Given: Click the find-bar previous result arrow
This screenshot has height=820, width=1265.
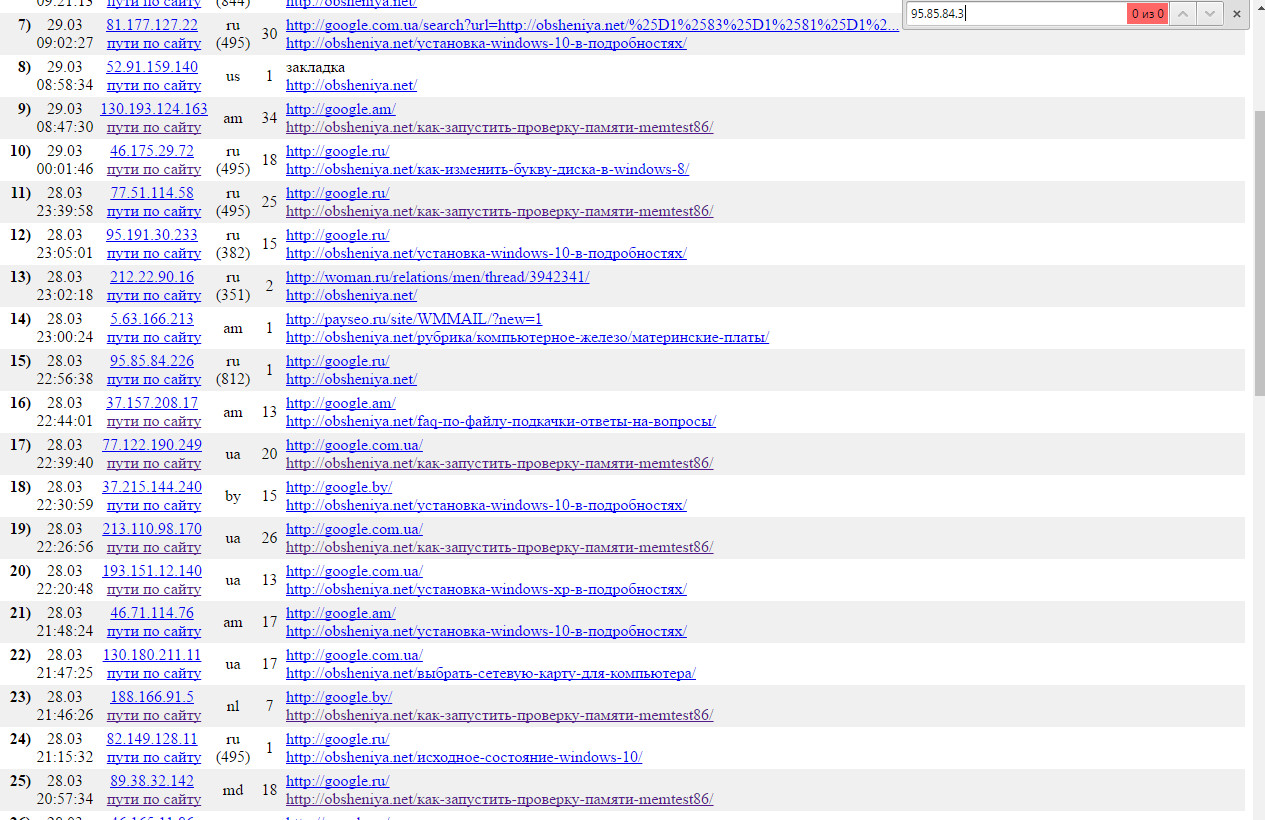Looking at the screenshot, I should coord(1182,14).
